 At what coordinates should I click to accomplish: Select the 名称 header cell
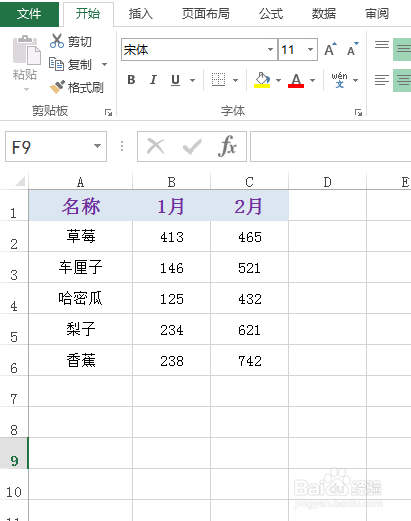point(81,205)
